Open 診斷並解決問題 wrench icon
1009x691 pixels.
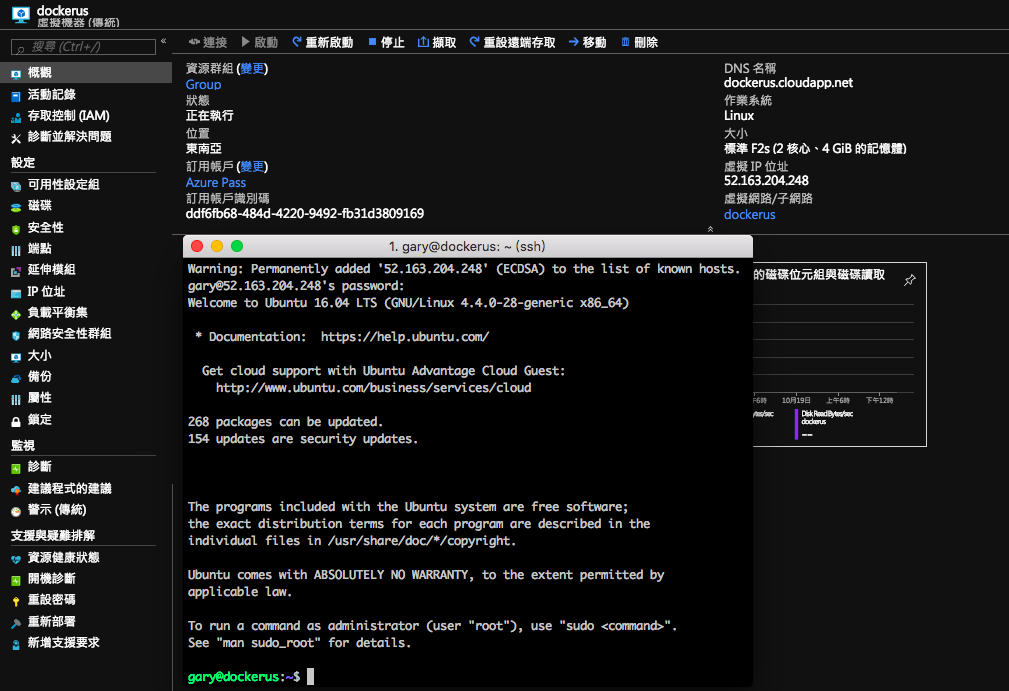tap(16, 138)
